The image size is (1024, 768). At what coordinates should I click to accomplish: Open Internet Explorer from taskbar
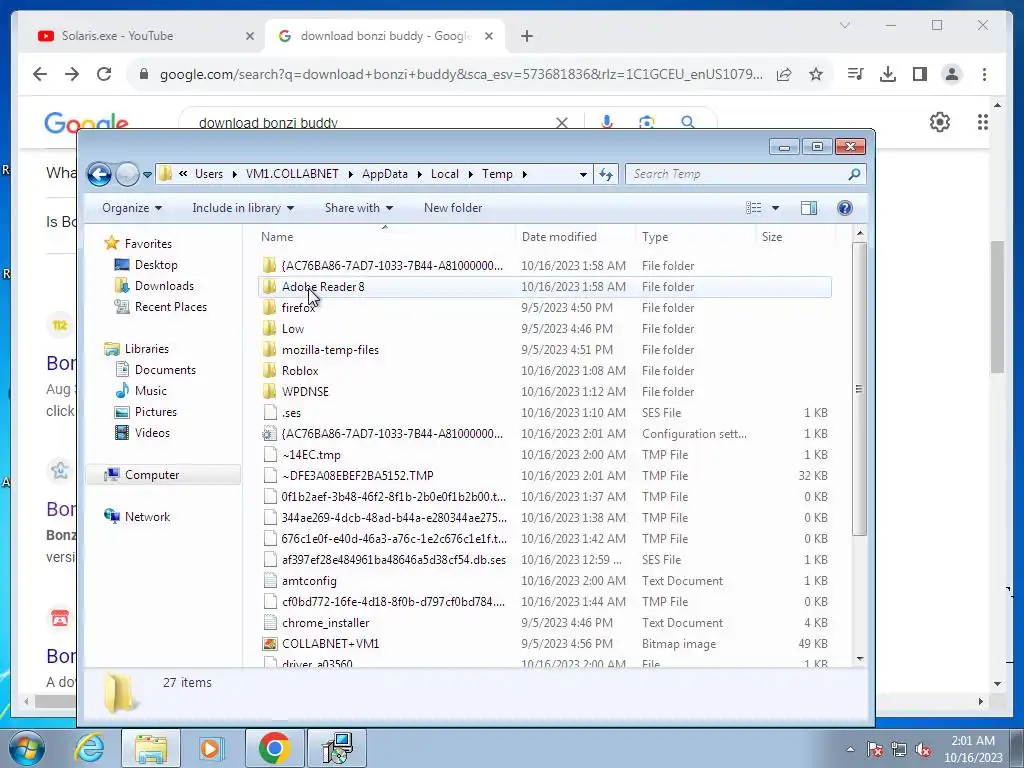click(89, 748)
